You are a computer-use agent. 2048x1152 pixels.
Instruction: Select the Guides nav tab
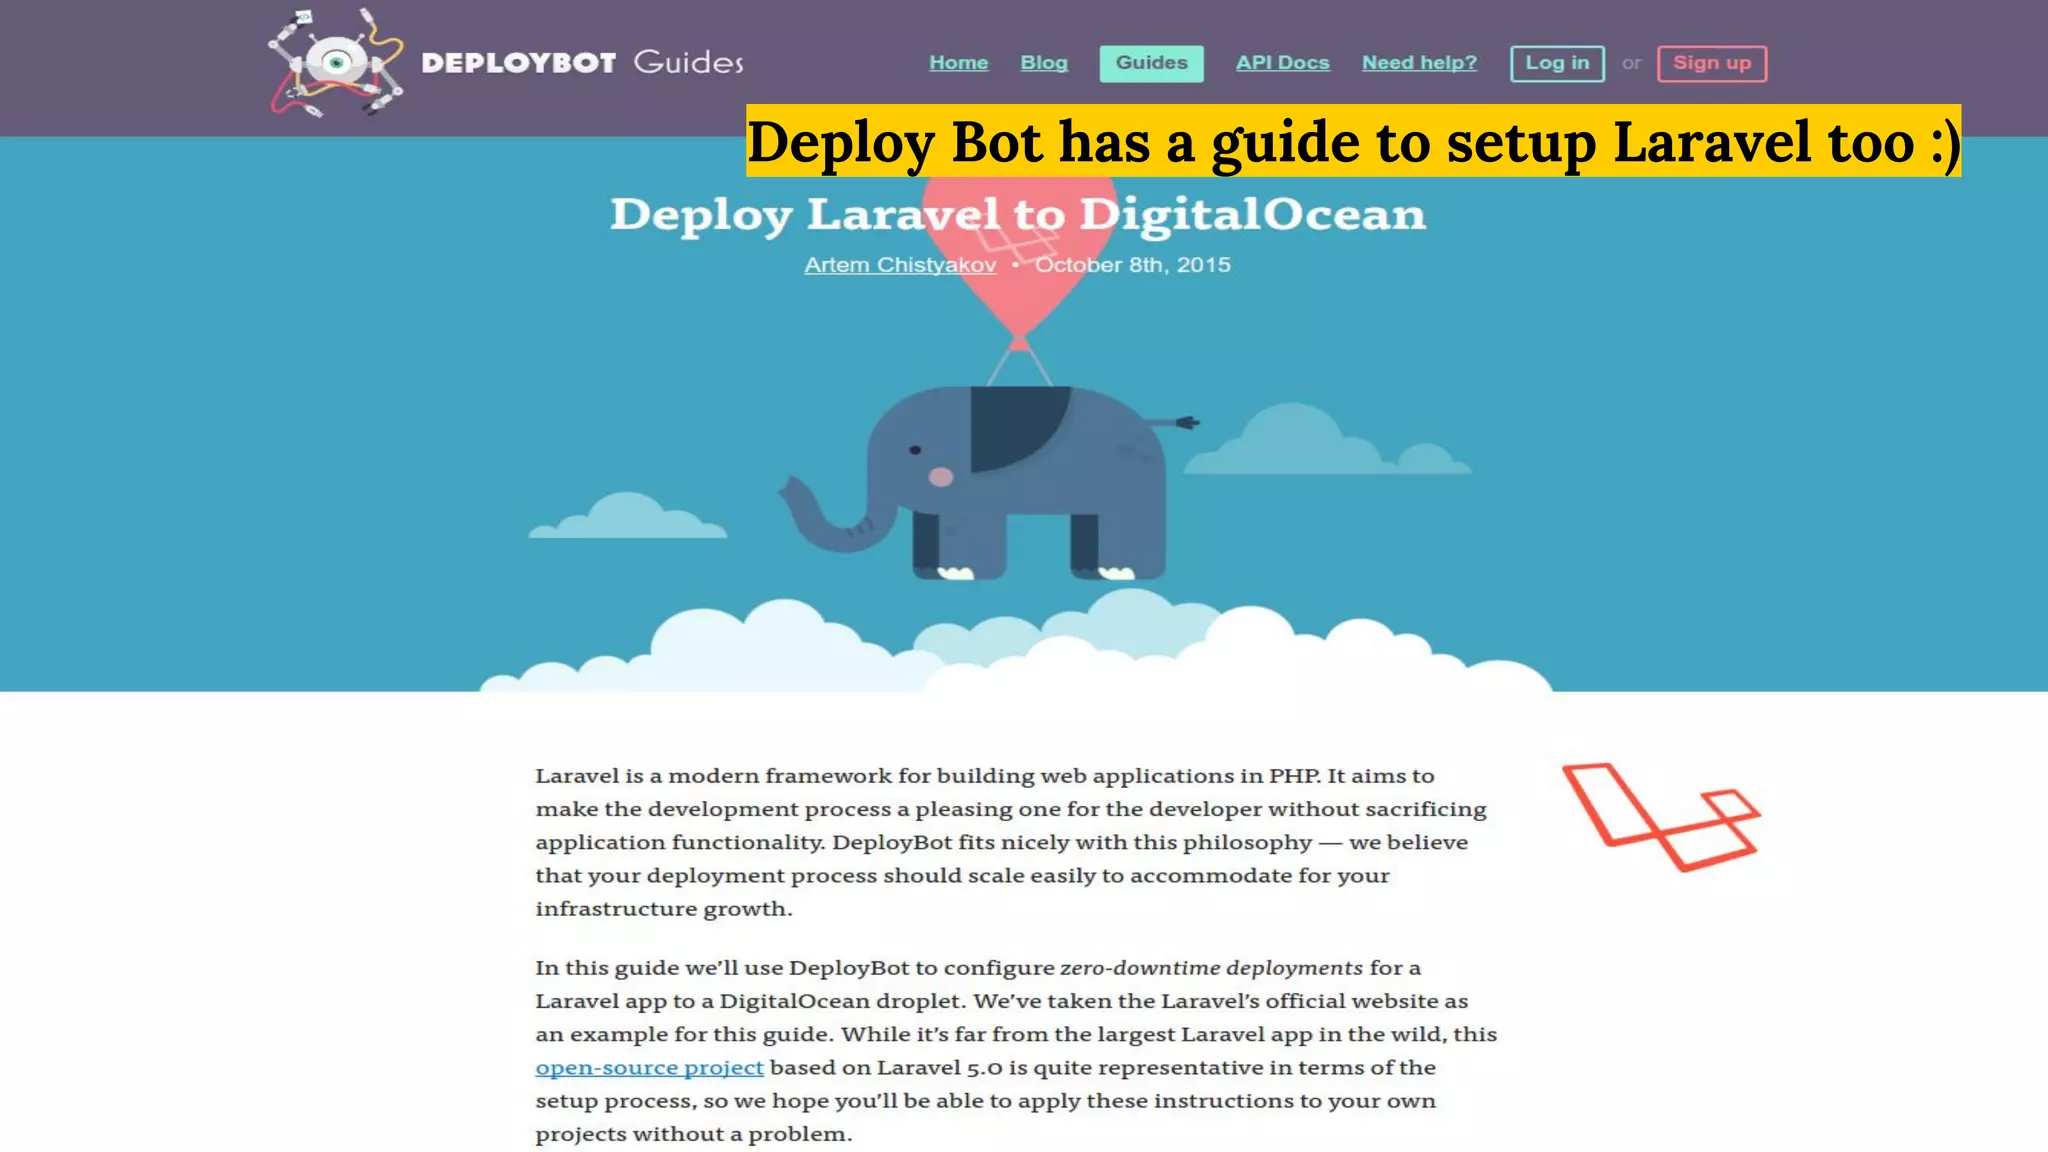click(1151, 63)
